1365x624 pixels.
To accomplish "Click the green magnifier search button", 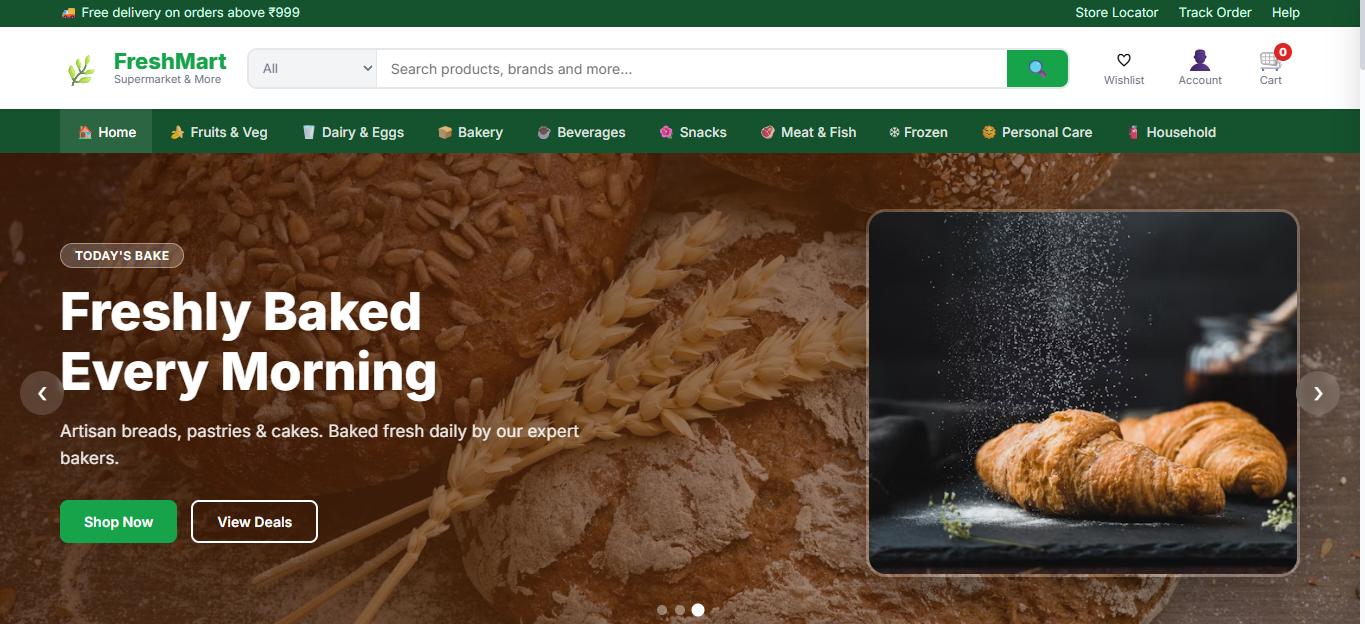I will pos(1037,69).
